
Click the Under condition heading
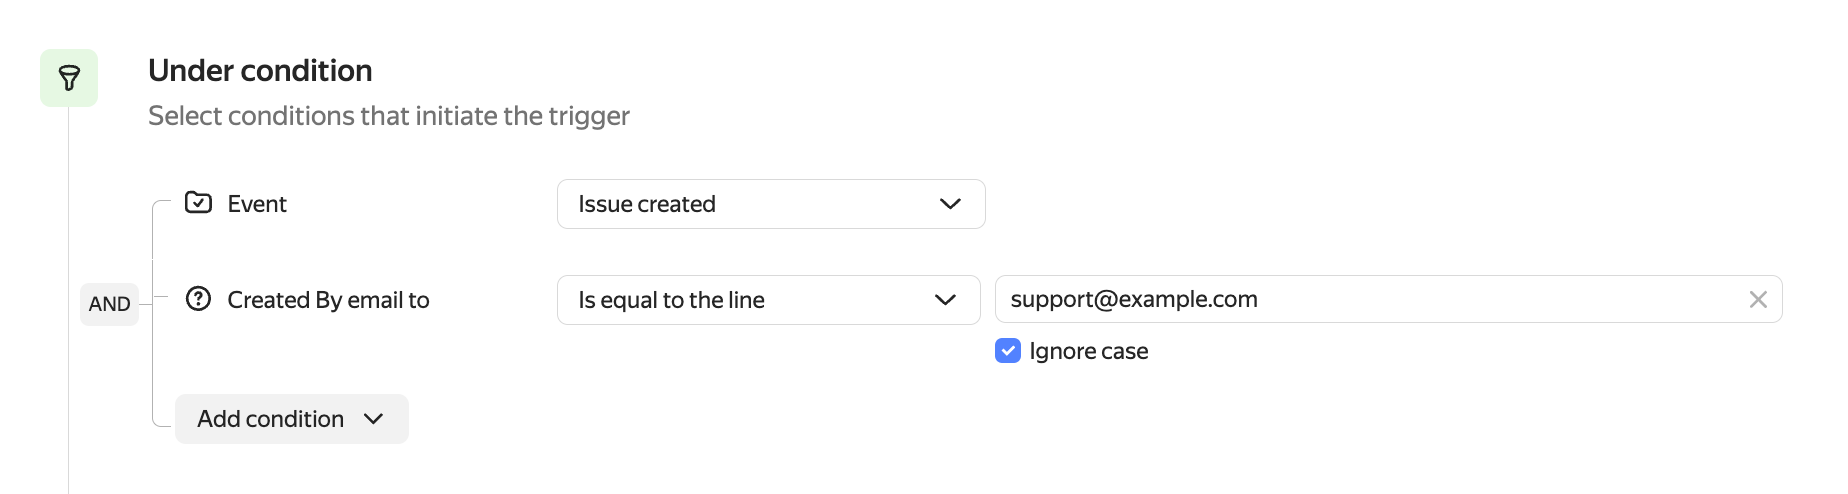coord(260,71)
